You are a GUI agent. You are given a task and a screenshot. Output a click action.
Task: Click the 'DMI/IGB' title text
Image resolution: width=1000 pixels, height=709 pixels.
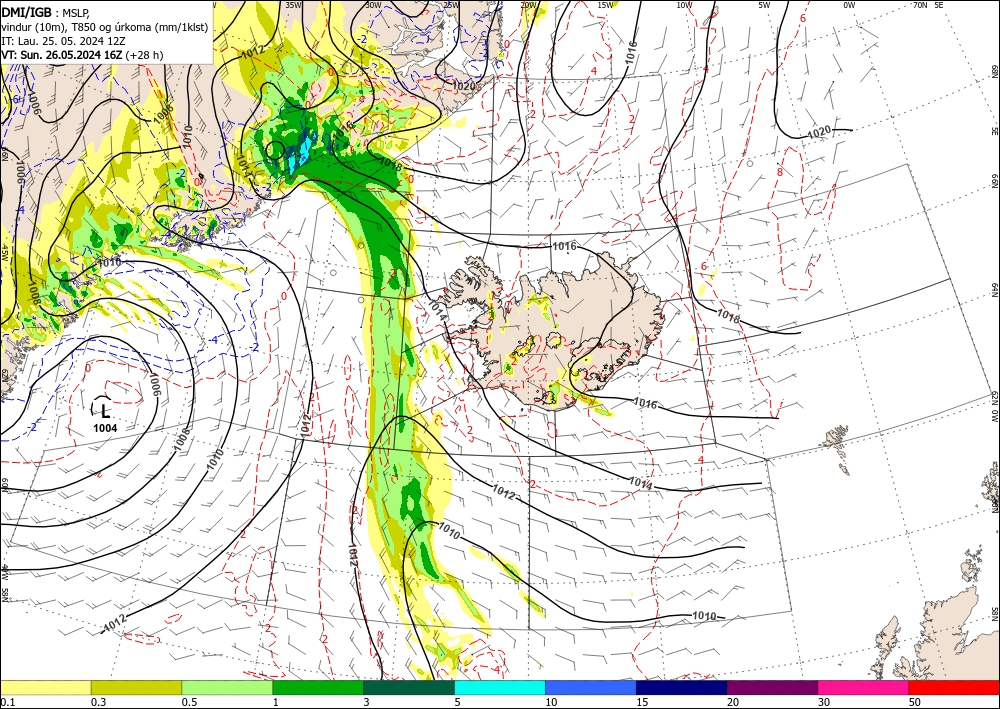[29, 11]
